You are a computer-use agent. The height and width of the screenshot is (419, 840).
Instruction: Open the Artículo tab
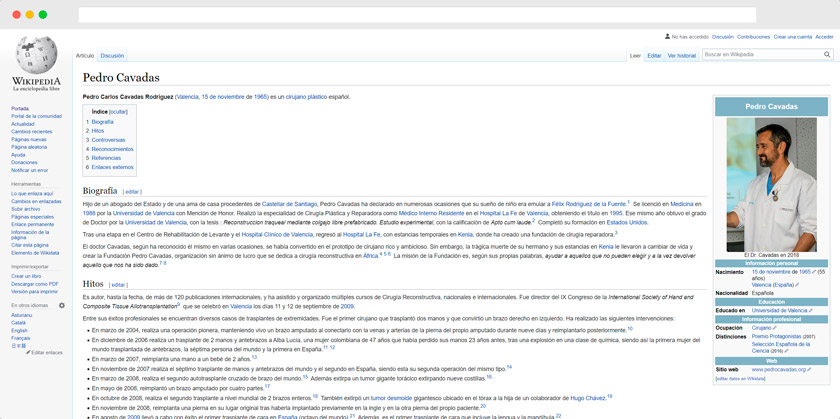click(85, 56)
